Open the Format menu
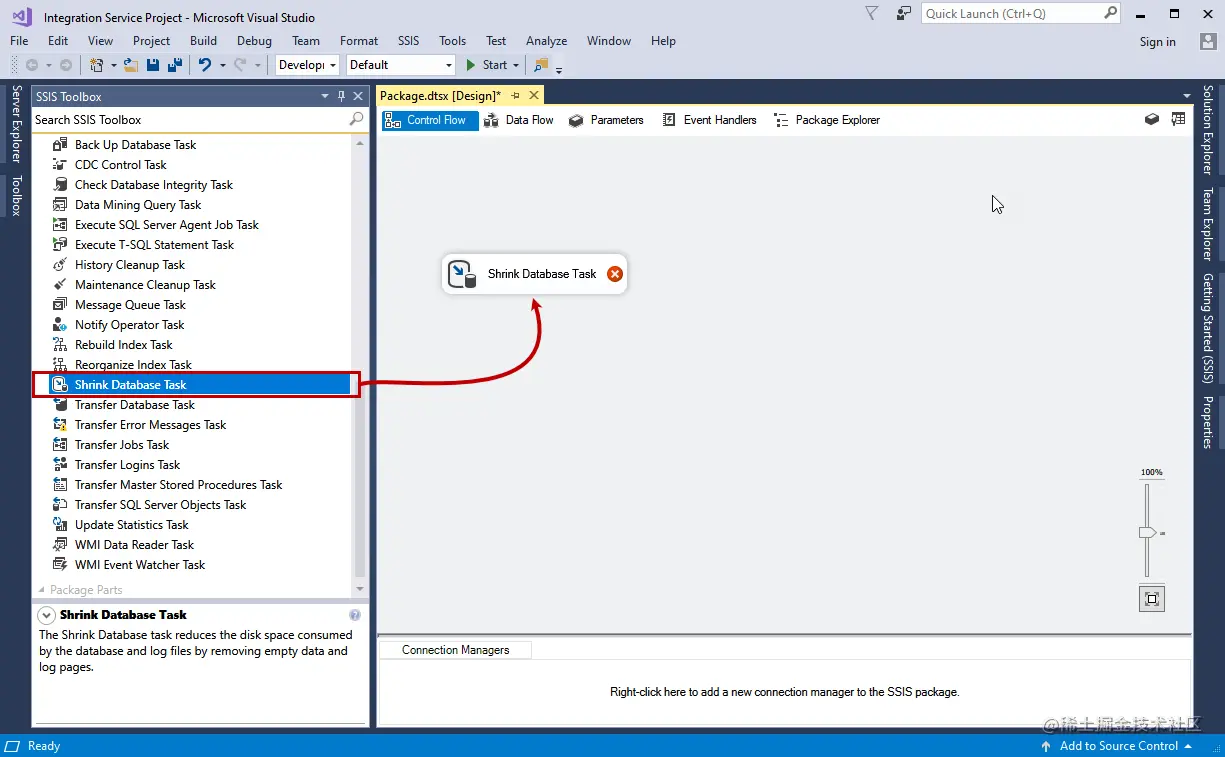The image size is (1225, 757). 359,41
